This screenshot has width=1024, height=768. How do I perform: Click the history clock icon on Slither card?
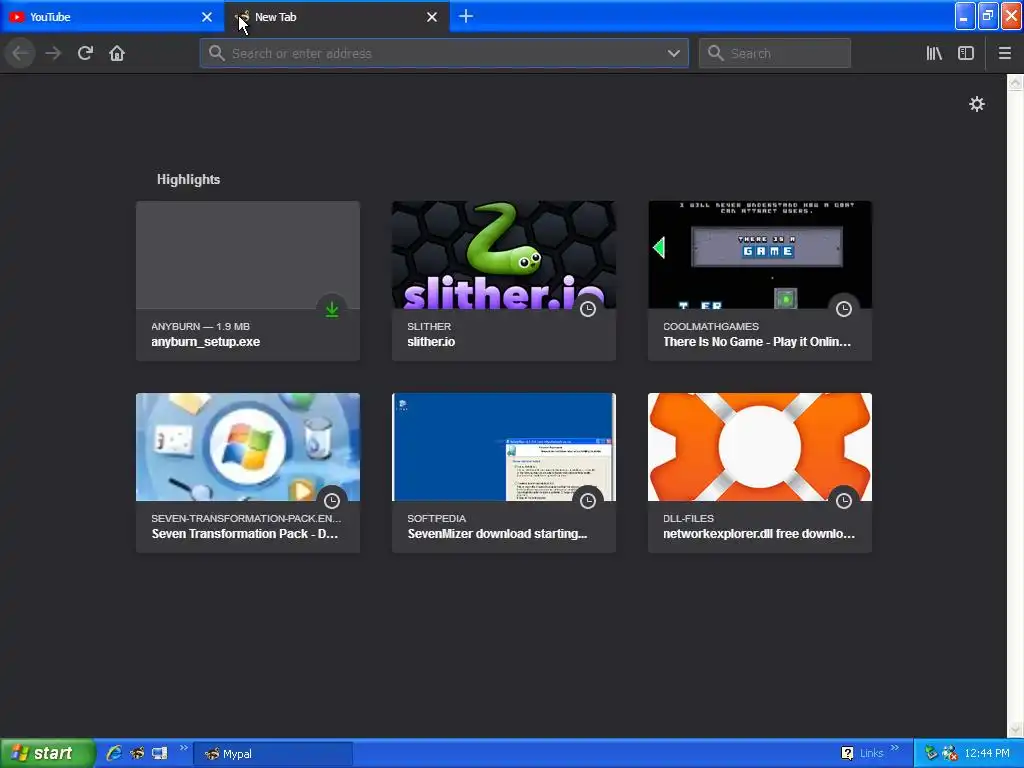pos(588,310)
